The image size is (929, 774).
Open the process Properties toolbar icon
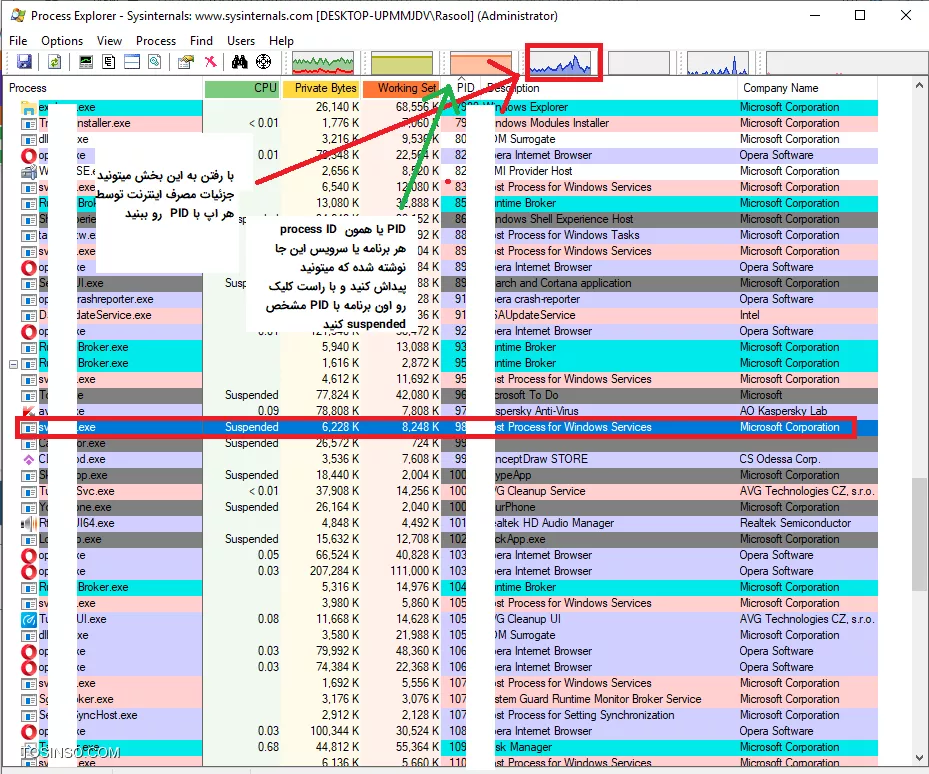186,62
